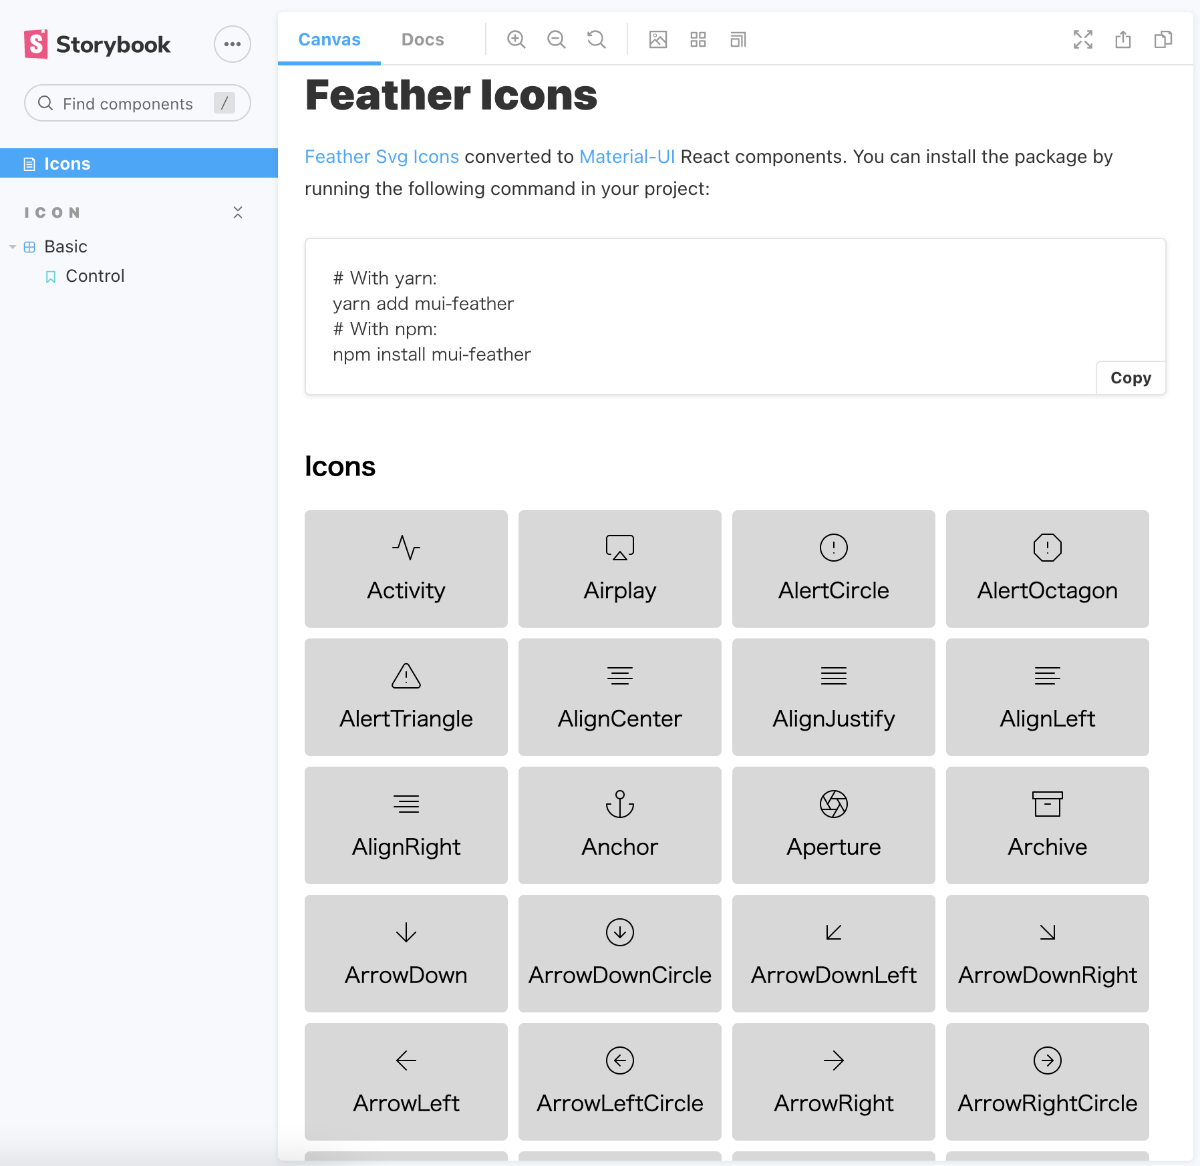This screenshot has height=1166, width=1200.
Task: Click the ArrowRightCircle icon tile
Action: coord(1047,1081)
